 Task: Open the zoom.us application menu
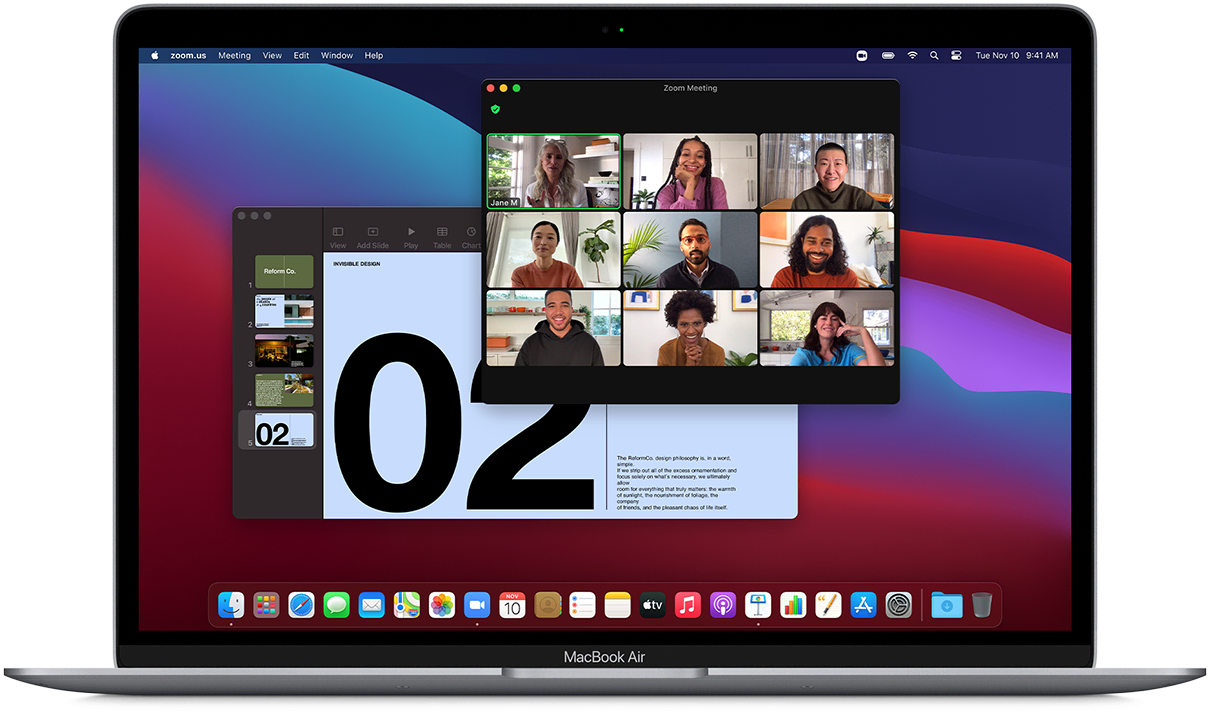(x=188, y=56)
